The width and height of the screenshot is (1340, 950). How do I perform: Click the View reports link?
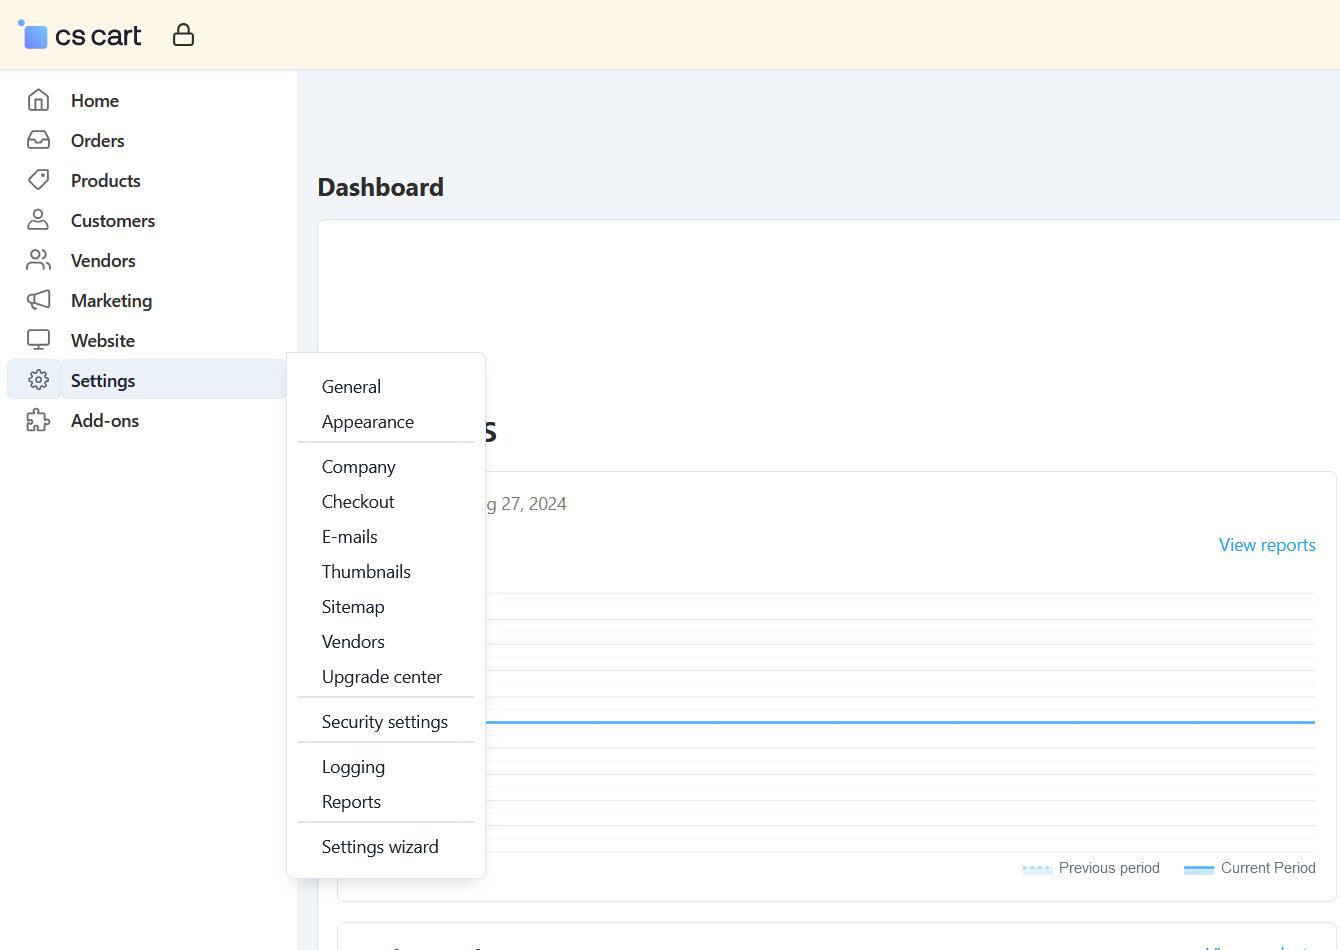coord(1267,545)
